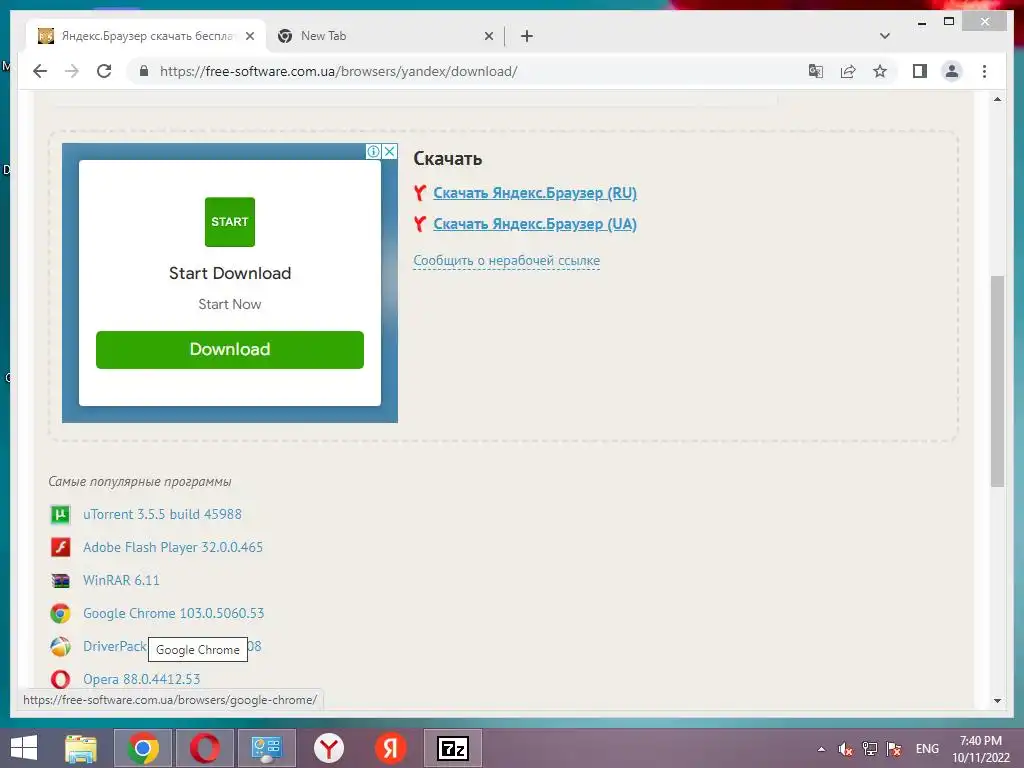Close the Яндекс.Браузер tab

coord(249,36)
